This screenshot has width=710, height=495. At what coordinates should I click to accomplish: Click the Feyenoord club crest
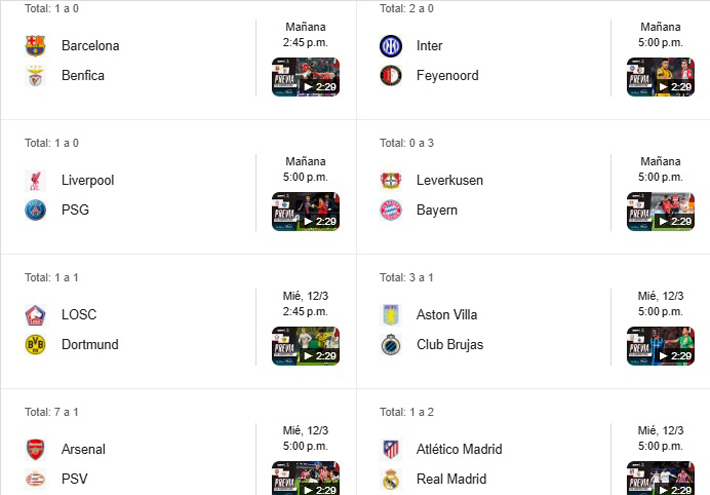coord(391,75)
